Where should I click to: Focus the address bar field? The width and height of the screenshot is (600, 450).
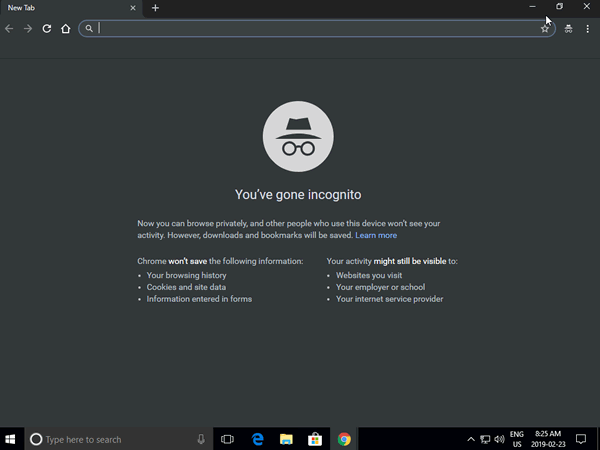317,28
